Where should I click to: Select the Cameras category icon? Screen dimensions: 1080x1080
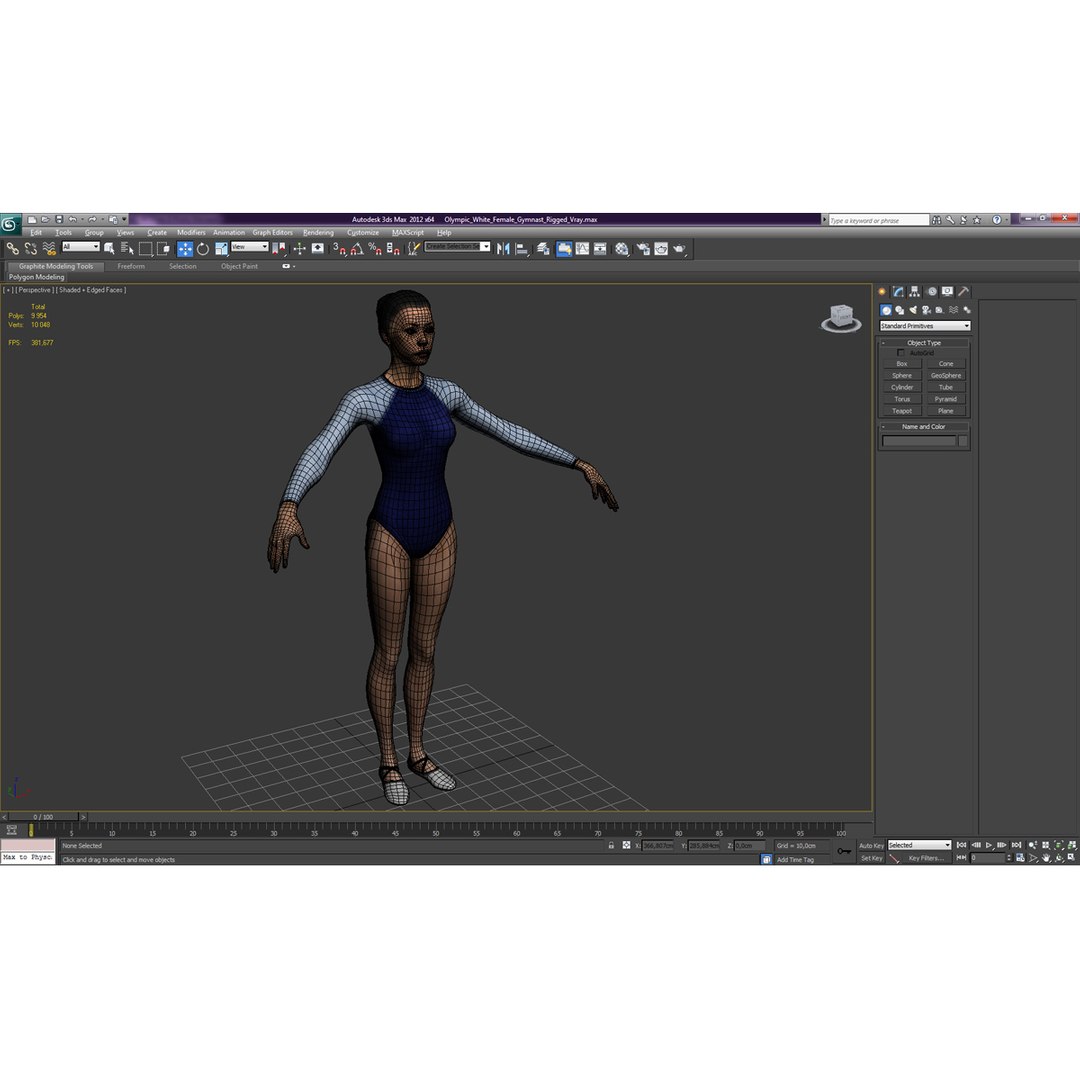(926, 311)
